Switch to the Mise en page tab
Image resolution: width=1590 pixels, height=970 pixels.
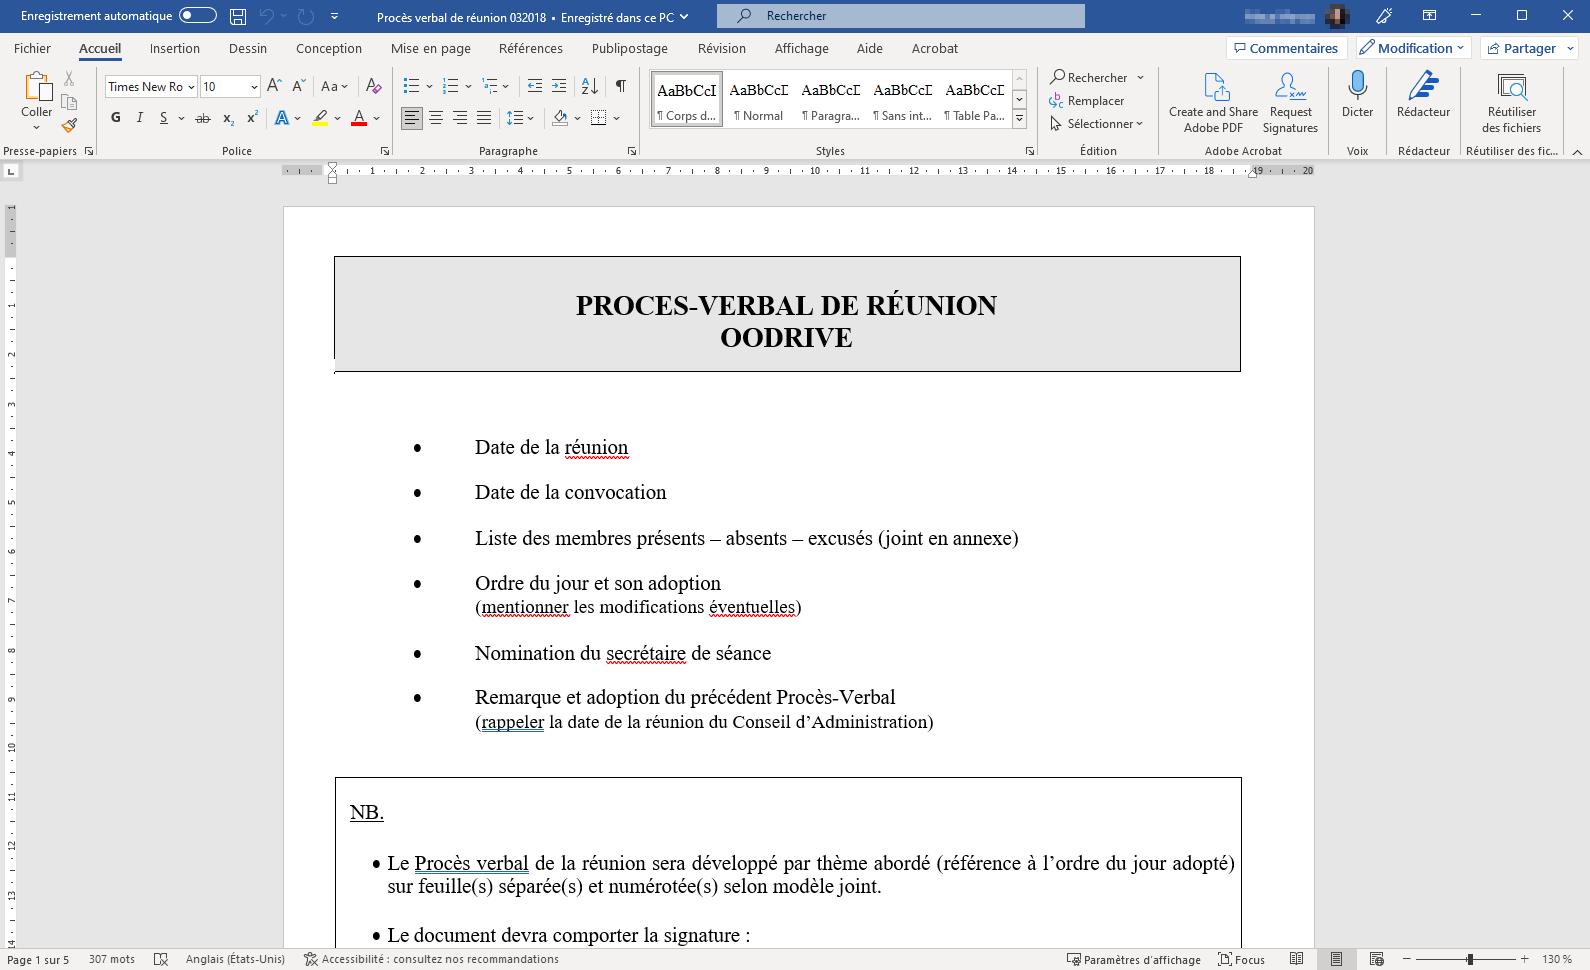[x=430, y=48]
